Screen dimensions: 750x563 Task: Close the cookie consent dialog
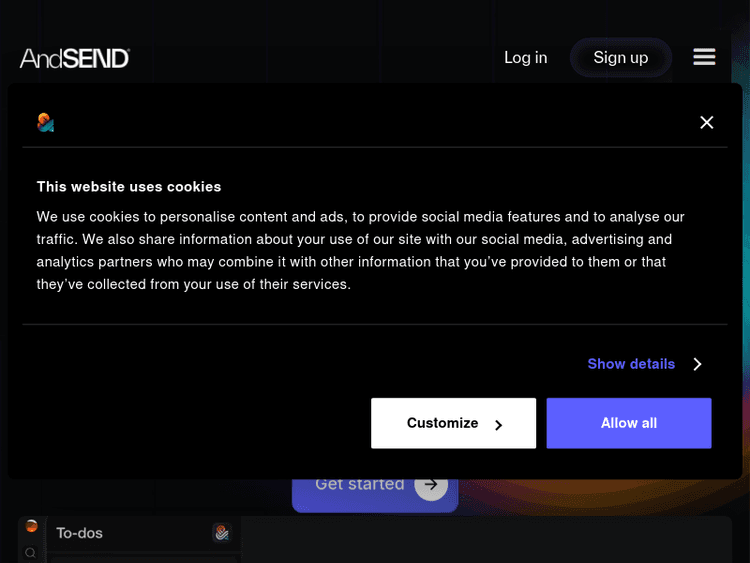click(x=707, y=122)
